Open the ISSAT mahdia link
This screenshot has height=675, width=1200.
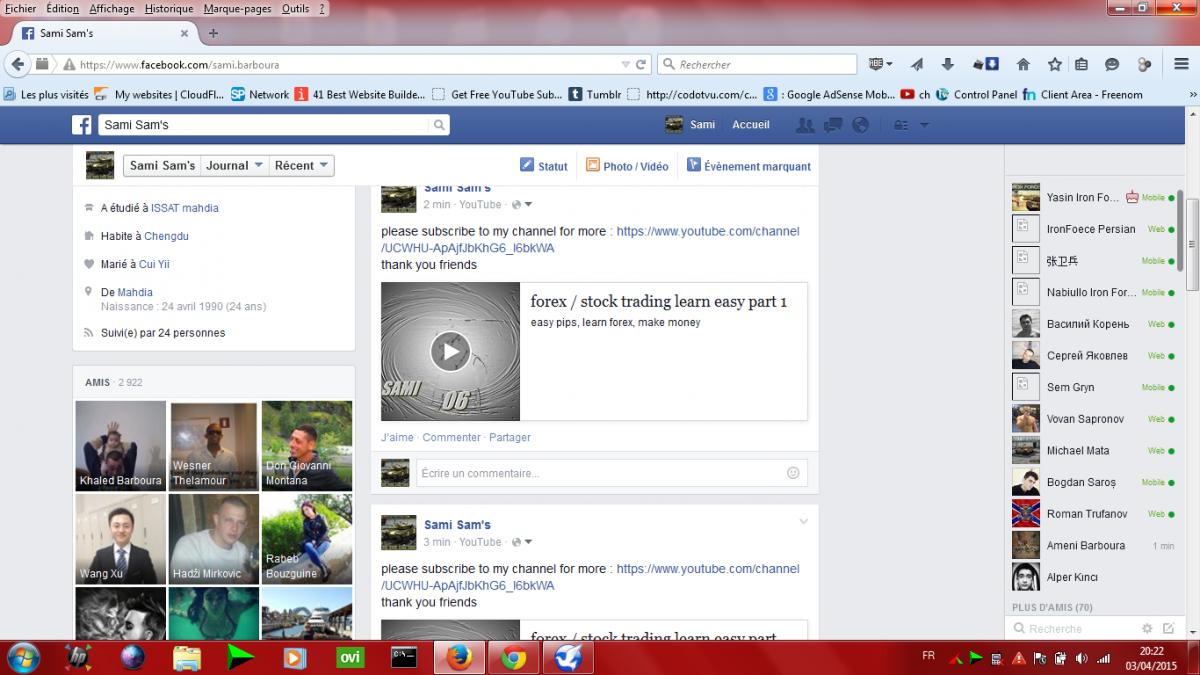coord(184,208)
